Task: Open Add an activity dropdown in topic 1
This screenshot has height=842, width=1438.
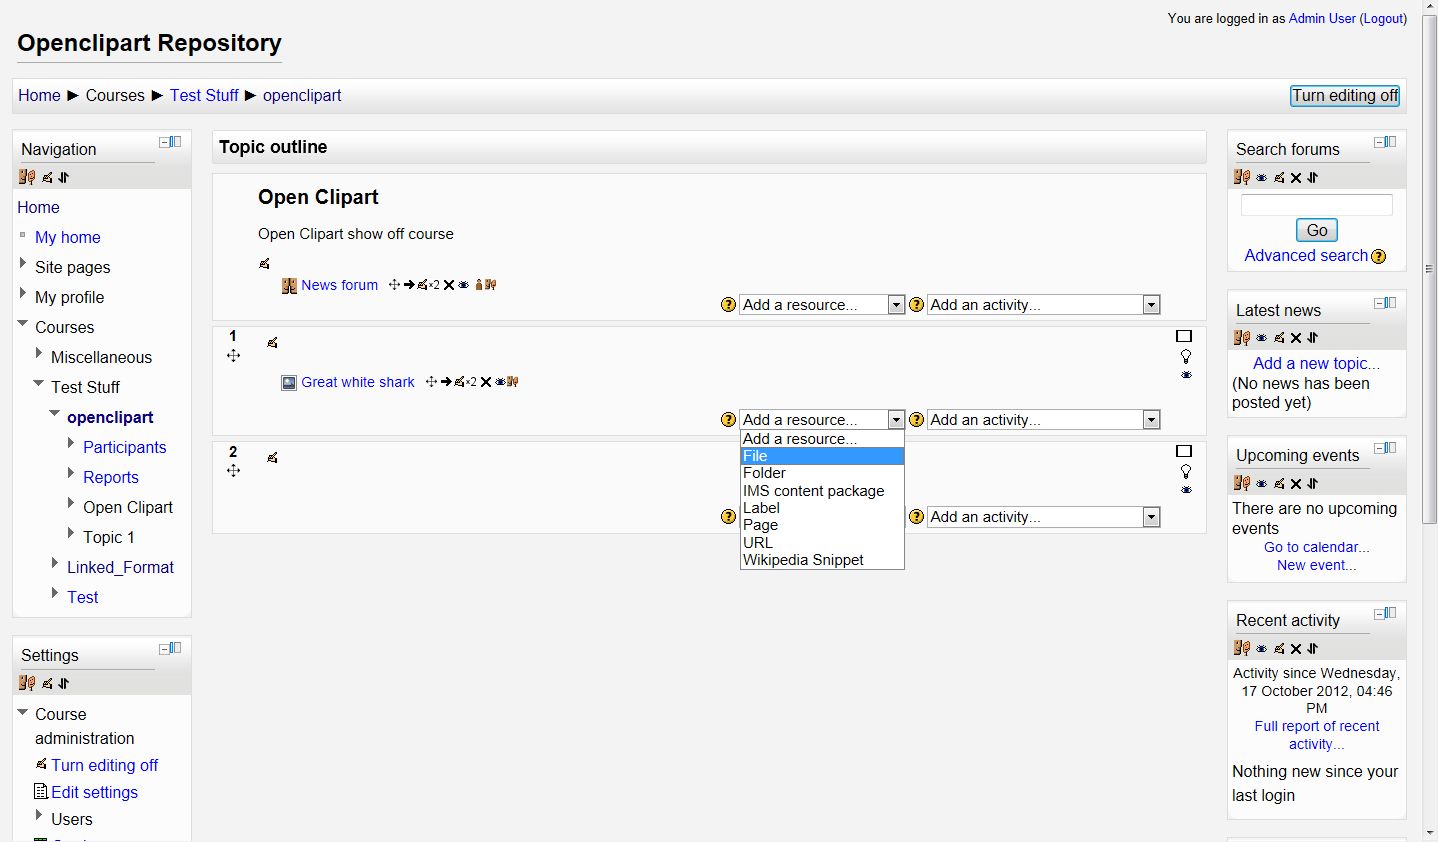Action: 1043,420
